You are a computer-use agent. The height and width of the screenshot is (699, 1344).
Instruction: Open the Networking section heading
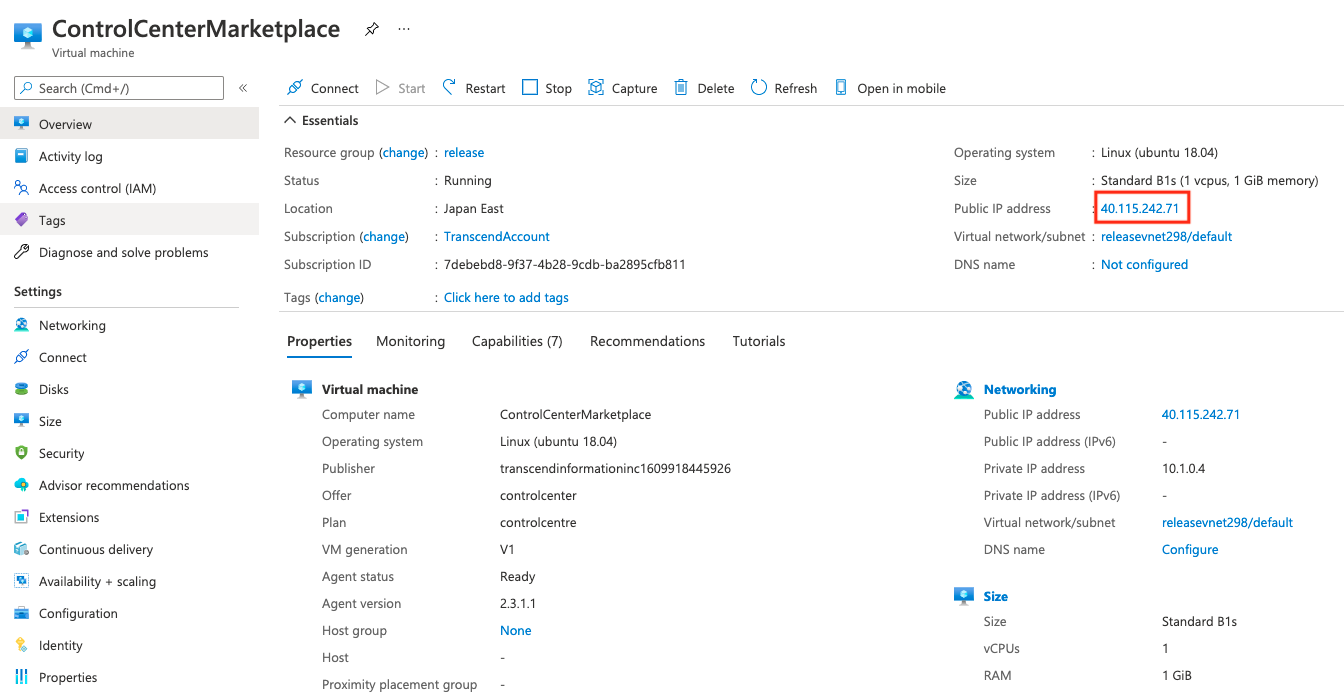click(x=1020, y=390)
